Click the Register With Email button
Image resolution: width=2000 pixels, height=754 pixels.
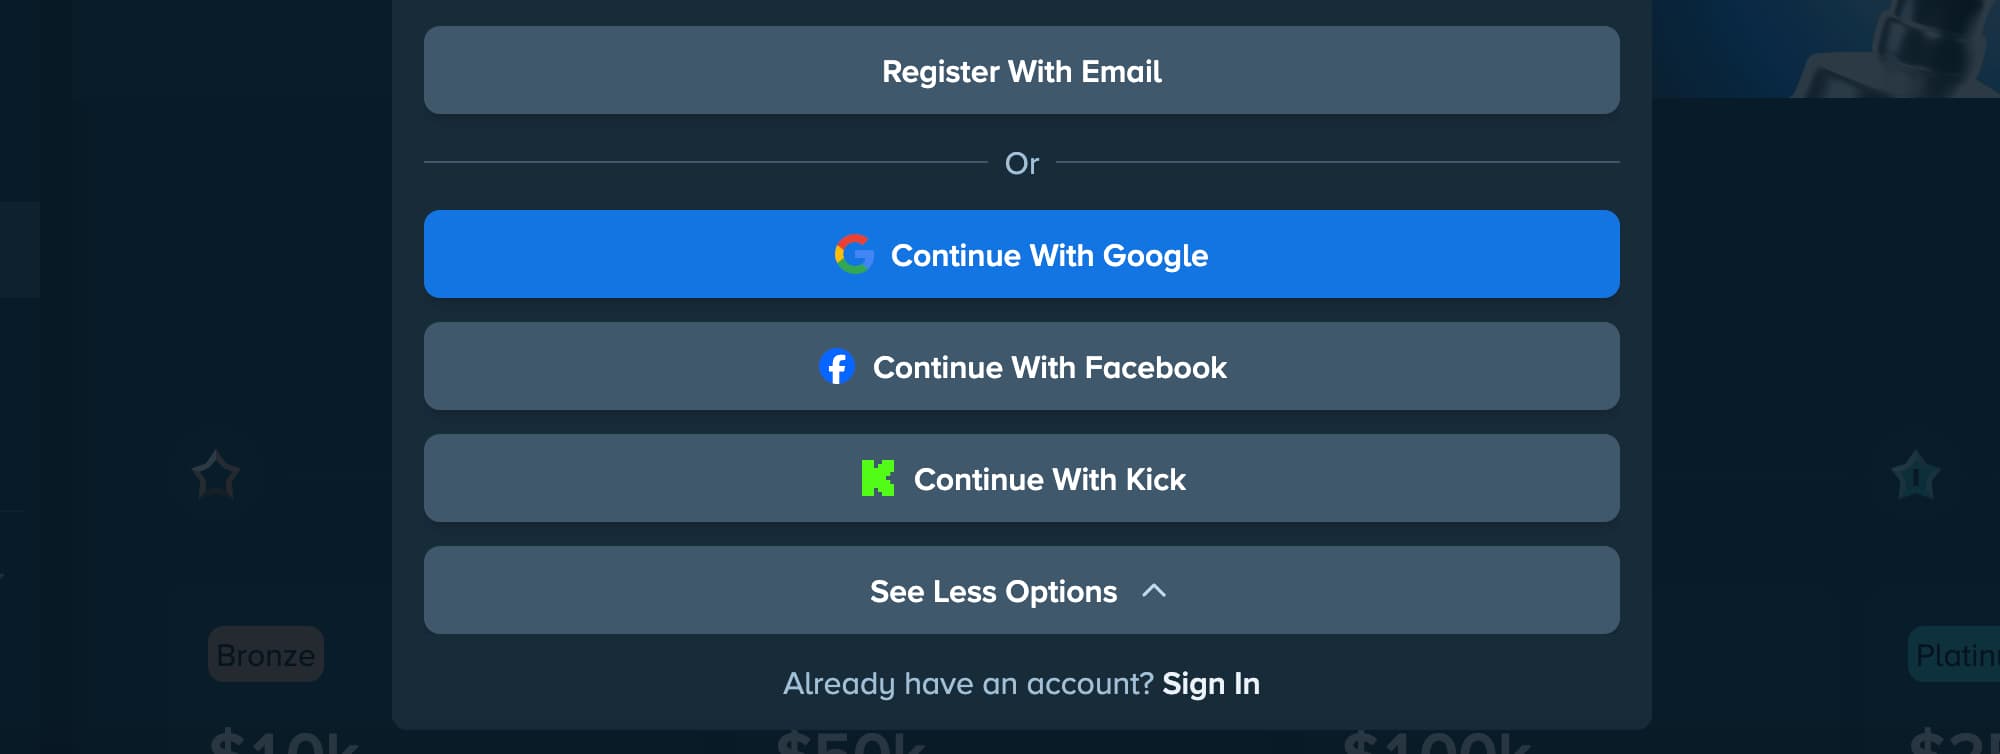tap(1021, 70)
